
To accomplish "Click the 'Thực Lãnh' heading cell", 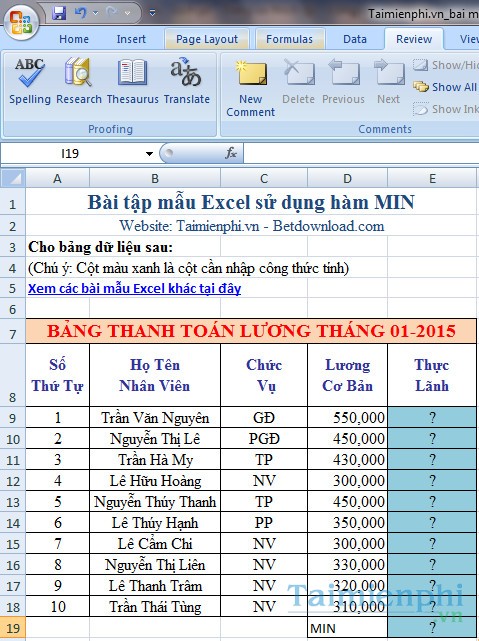I will 432,375.
